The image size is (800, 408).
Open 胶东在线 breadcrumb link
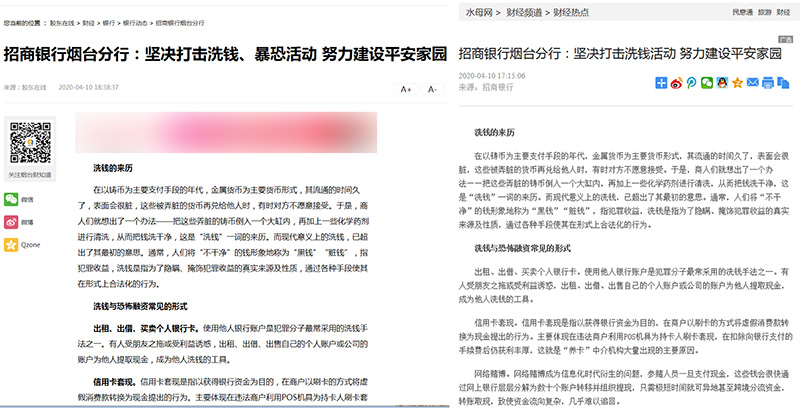point(62,23)
